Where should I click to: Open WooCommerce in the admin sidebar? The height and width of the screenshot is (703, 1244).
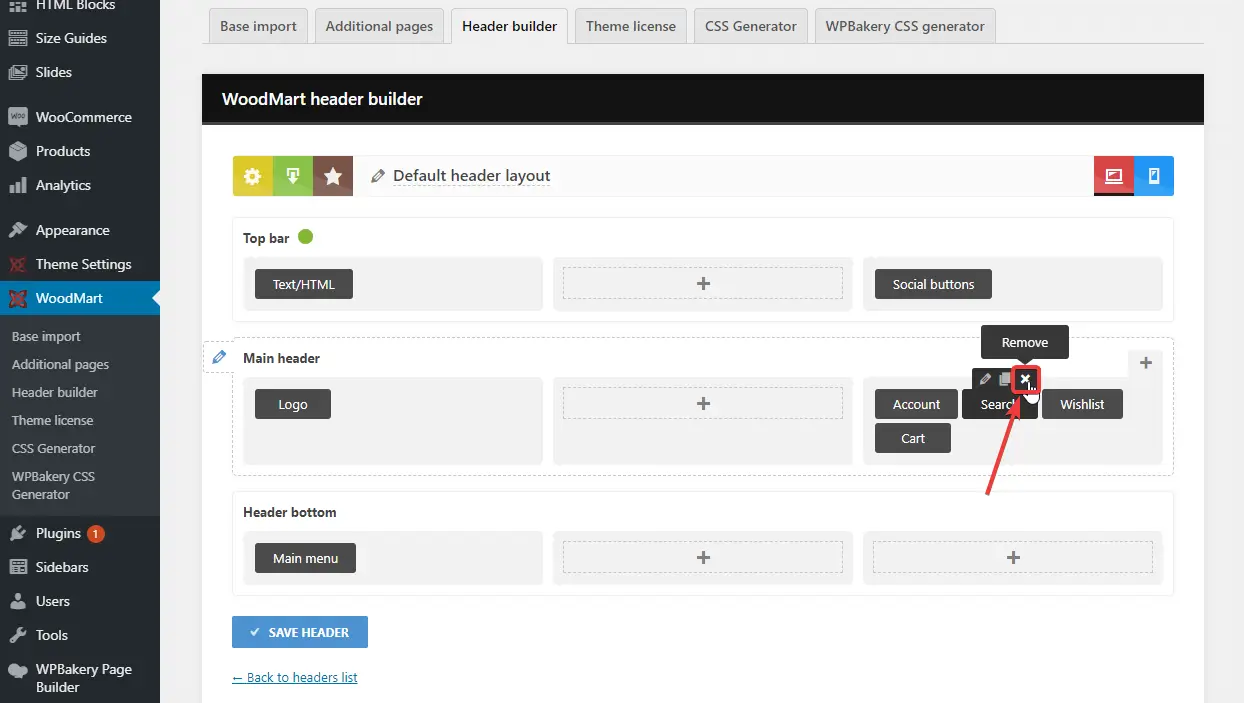click(83, 117)
